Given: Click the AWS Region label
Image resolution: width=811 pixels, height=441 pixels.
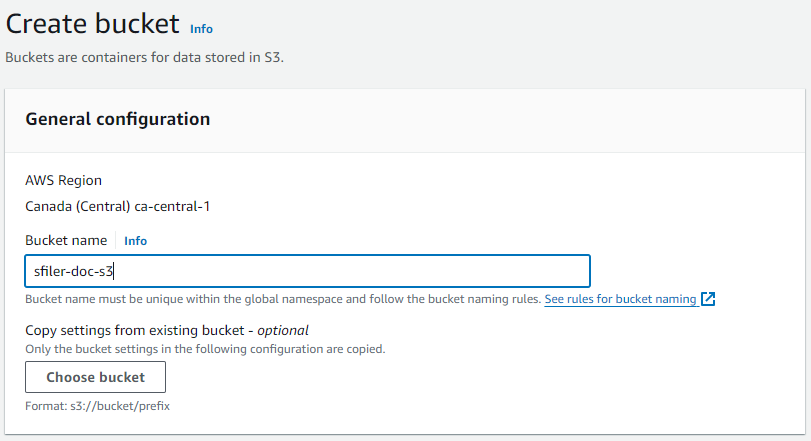Looking at the screenshot, I should [64, 180].
